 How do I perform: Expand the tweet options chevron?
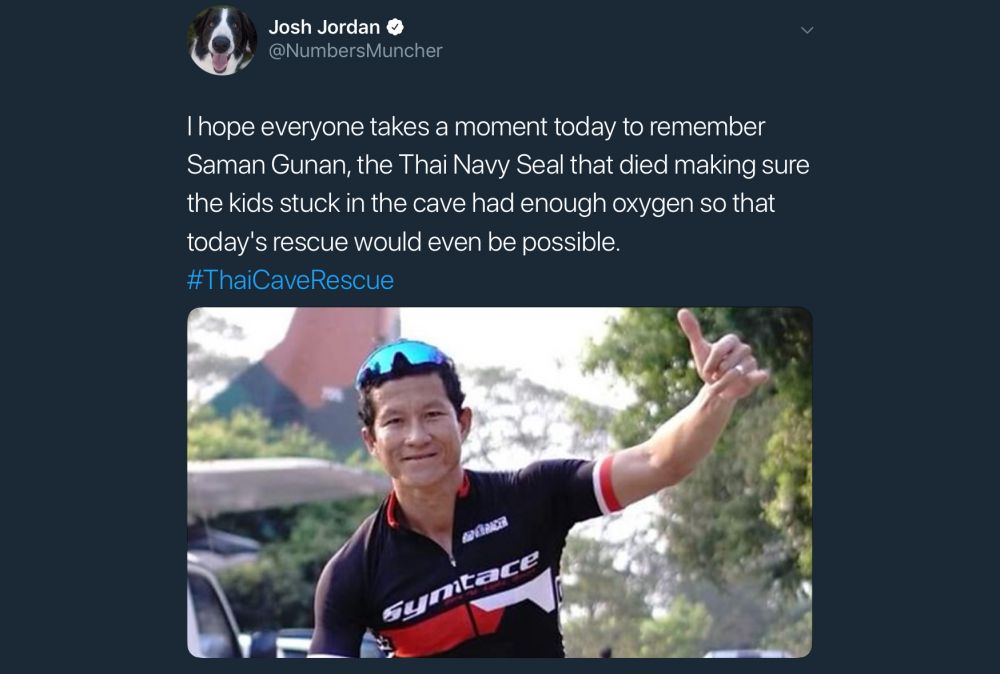[807, 30]
